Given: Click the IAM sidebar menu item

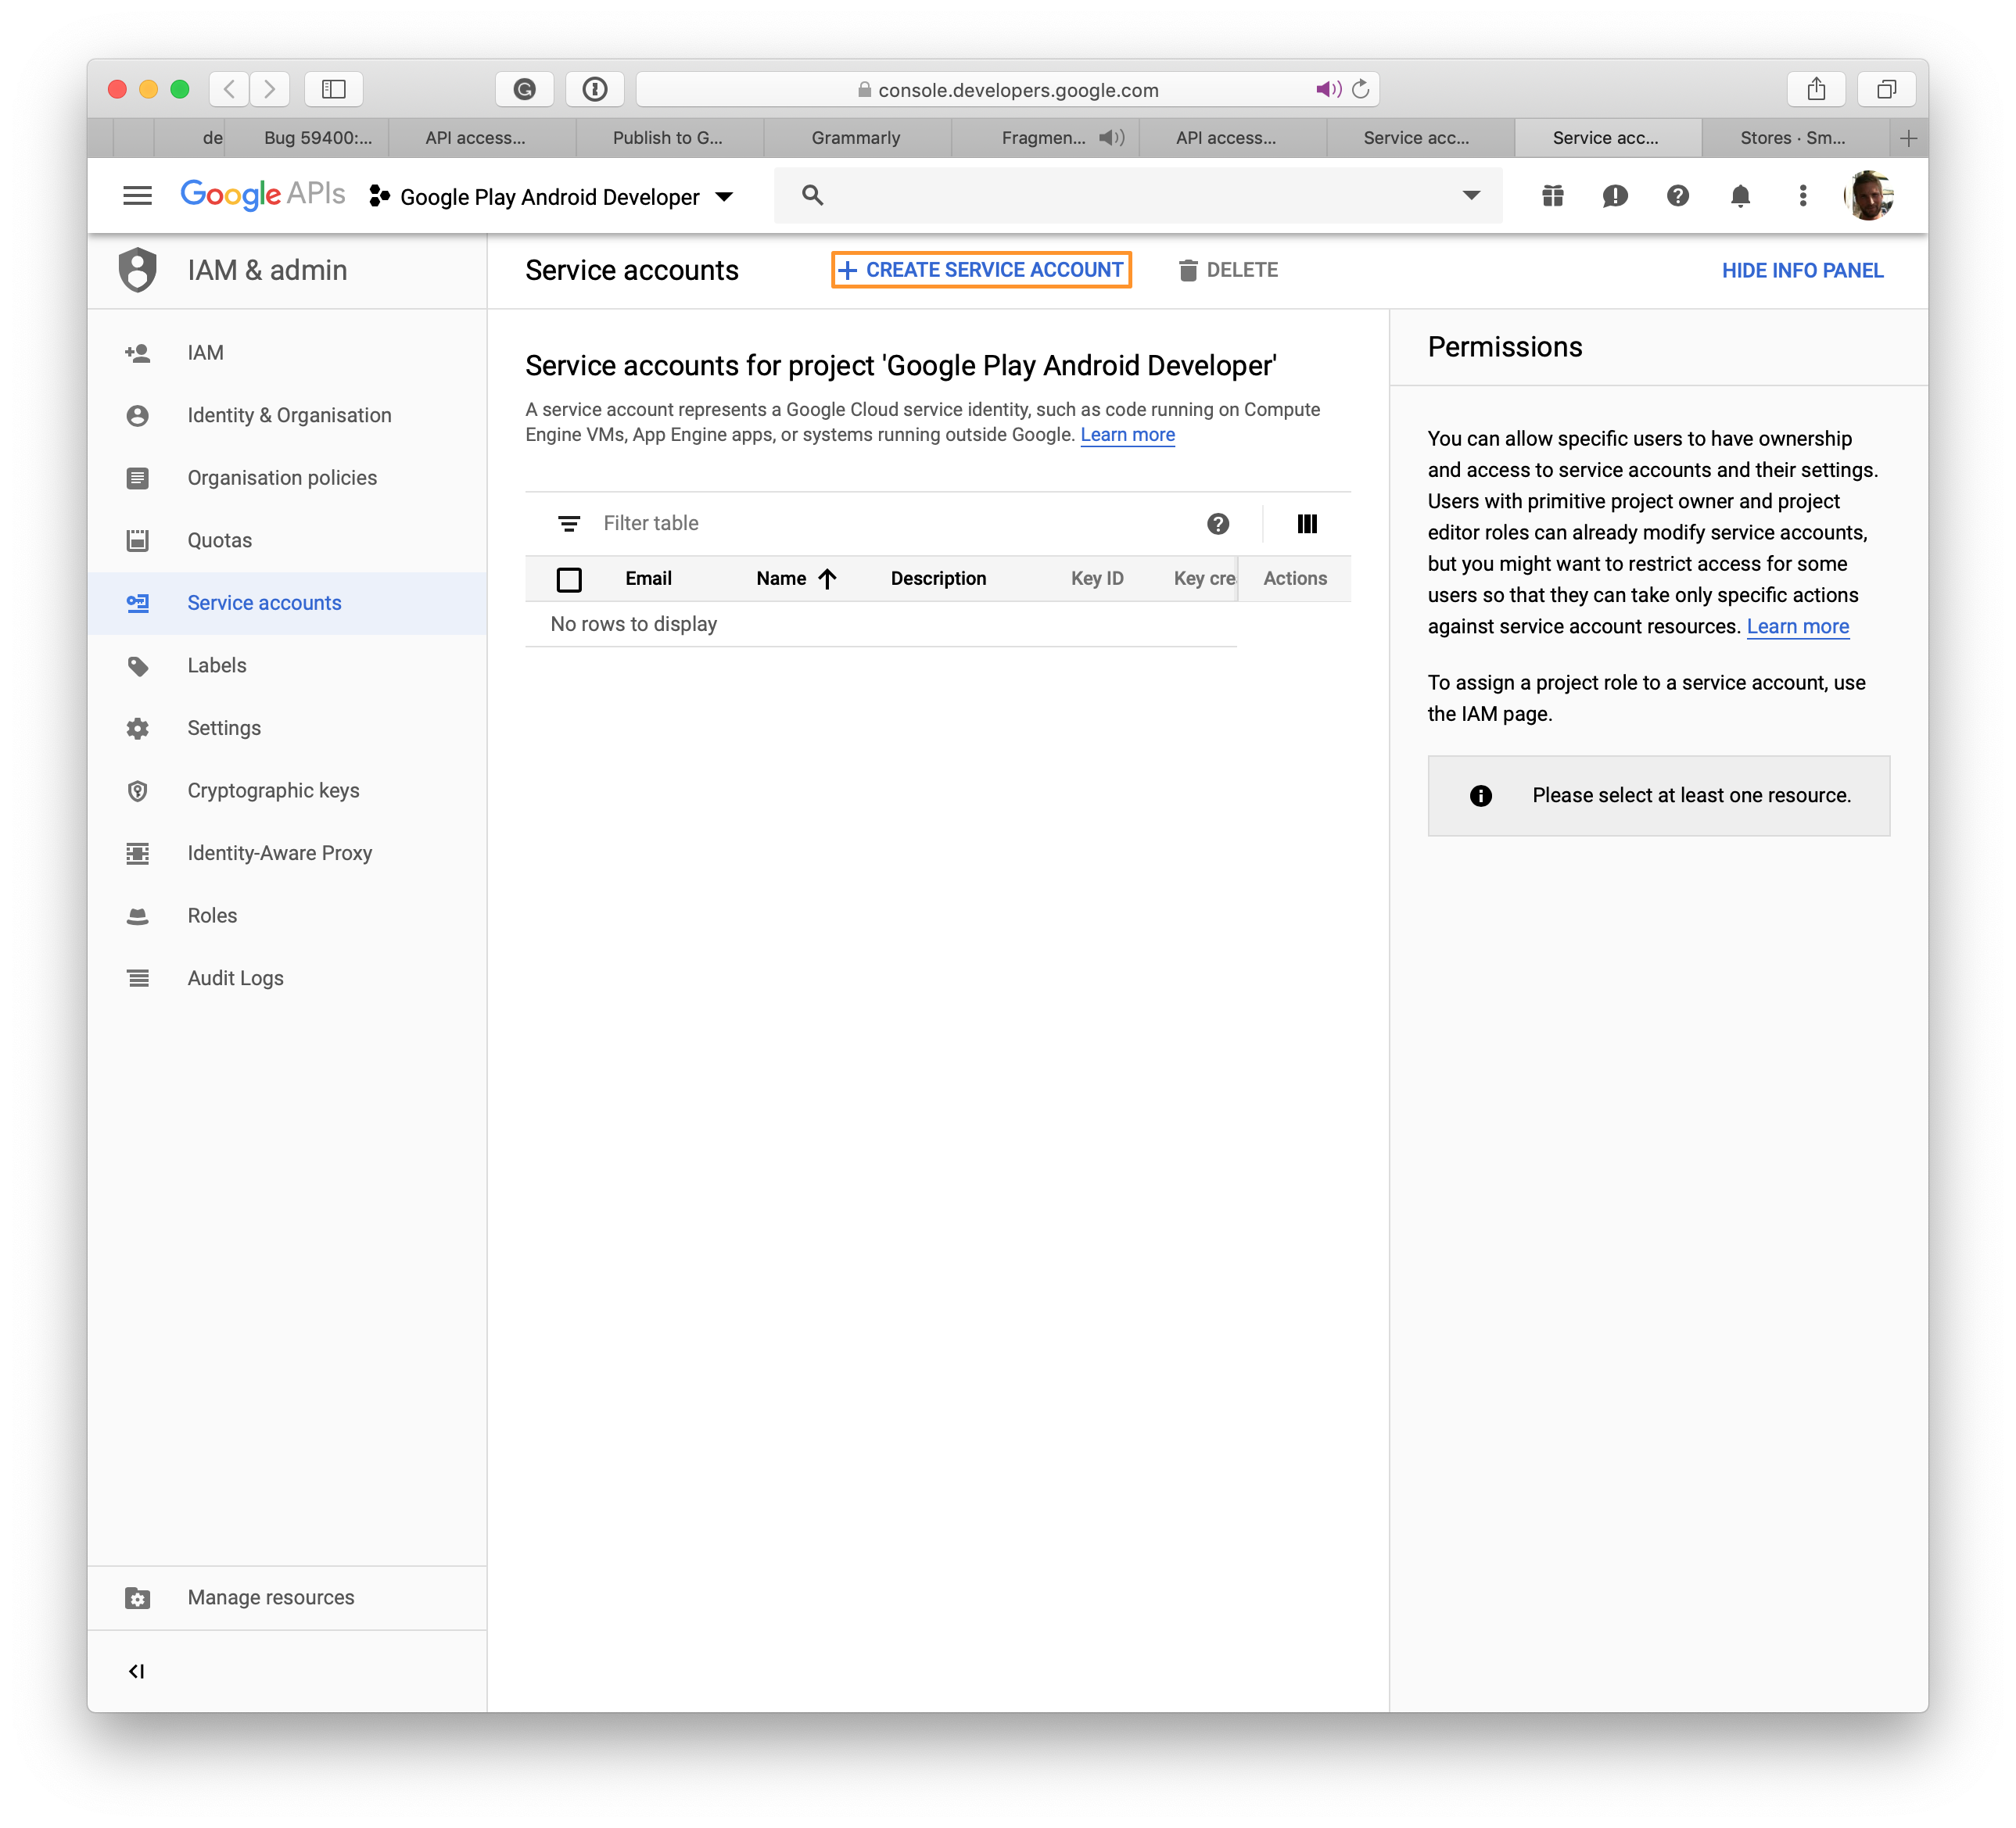Looking at the screenshot, I should coord(203,351).
